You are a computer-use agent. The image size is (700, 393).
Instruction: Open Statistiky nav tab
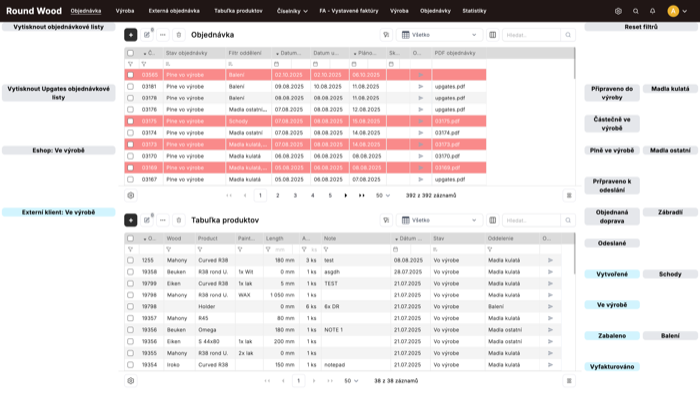[x=474, y=11]
